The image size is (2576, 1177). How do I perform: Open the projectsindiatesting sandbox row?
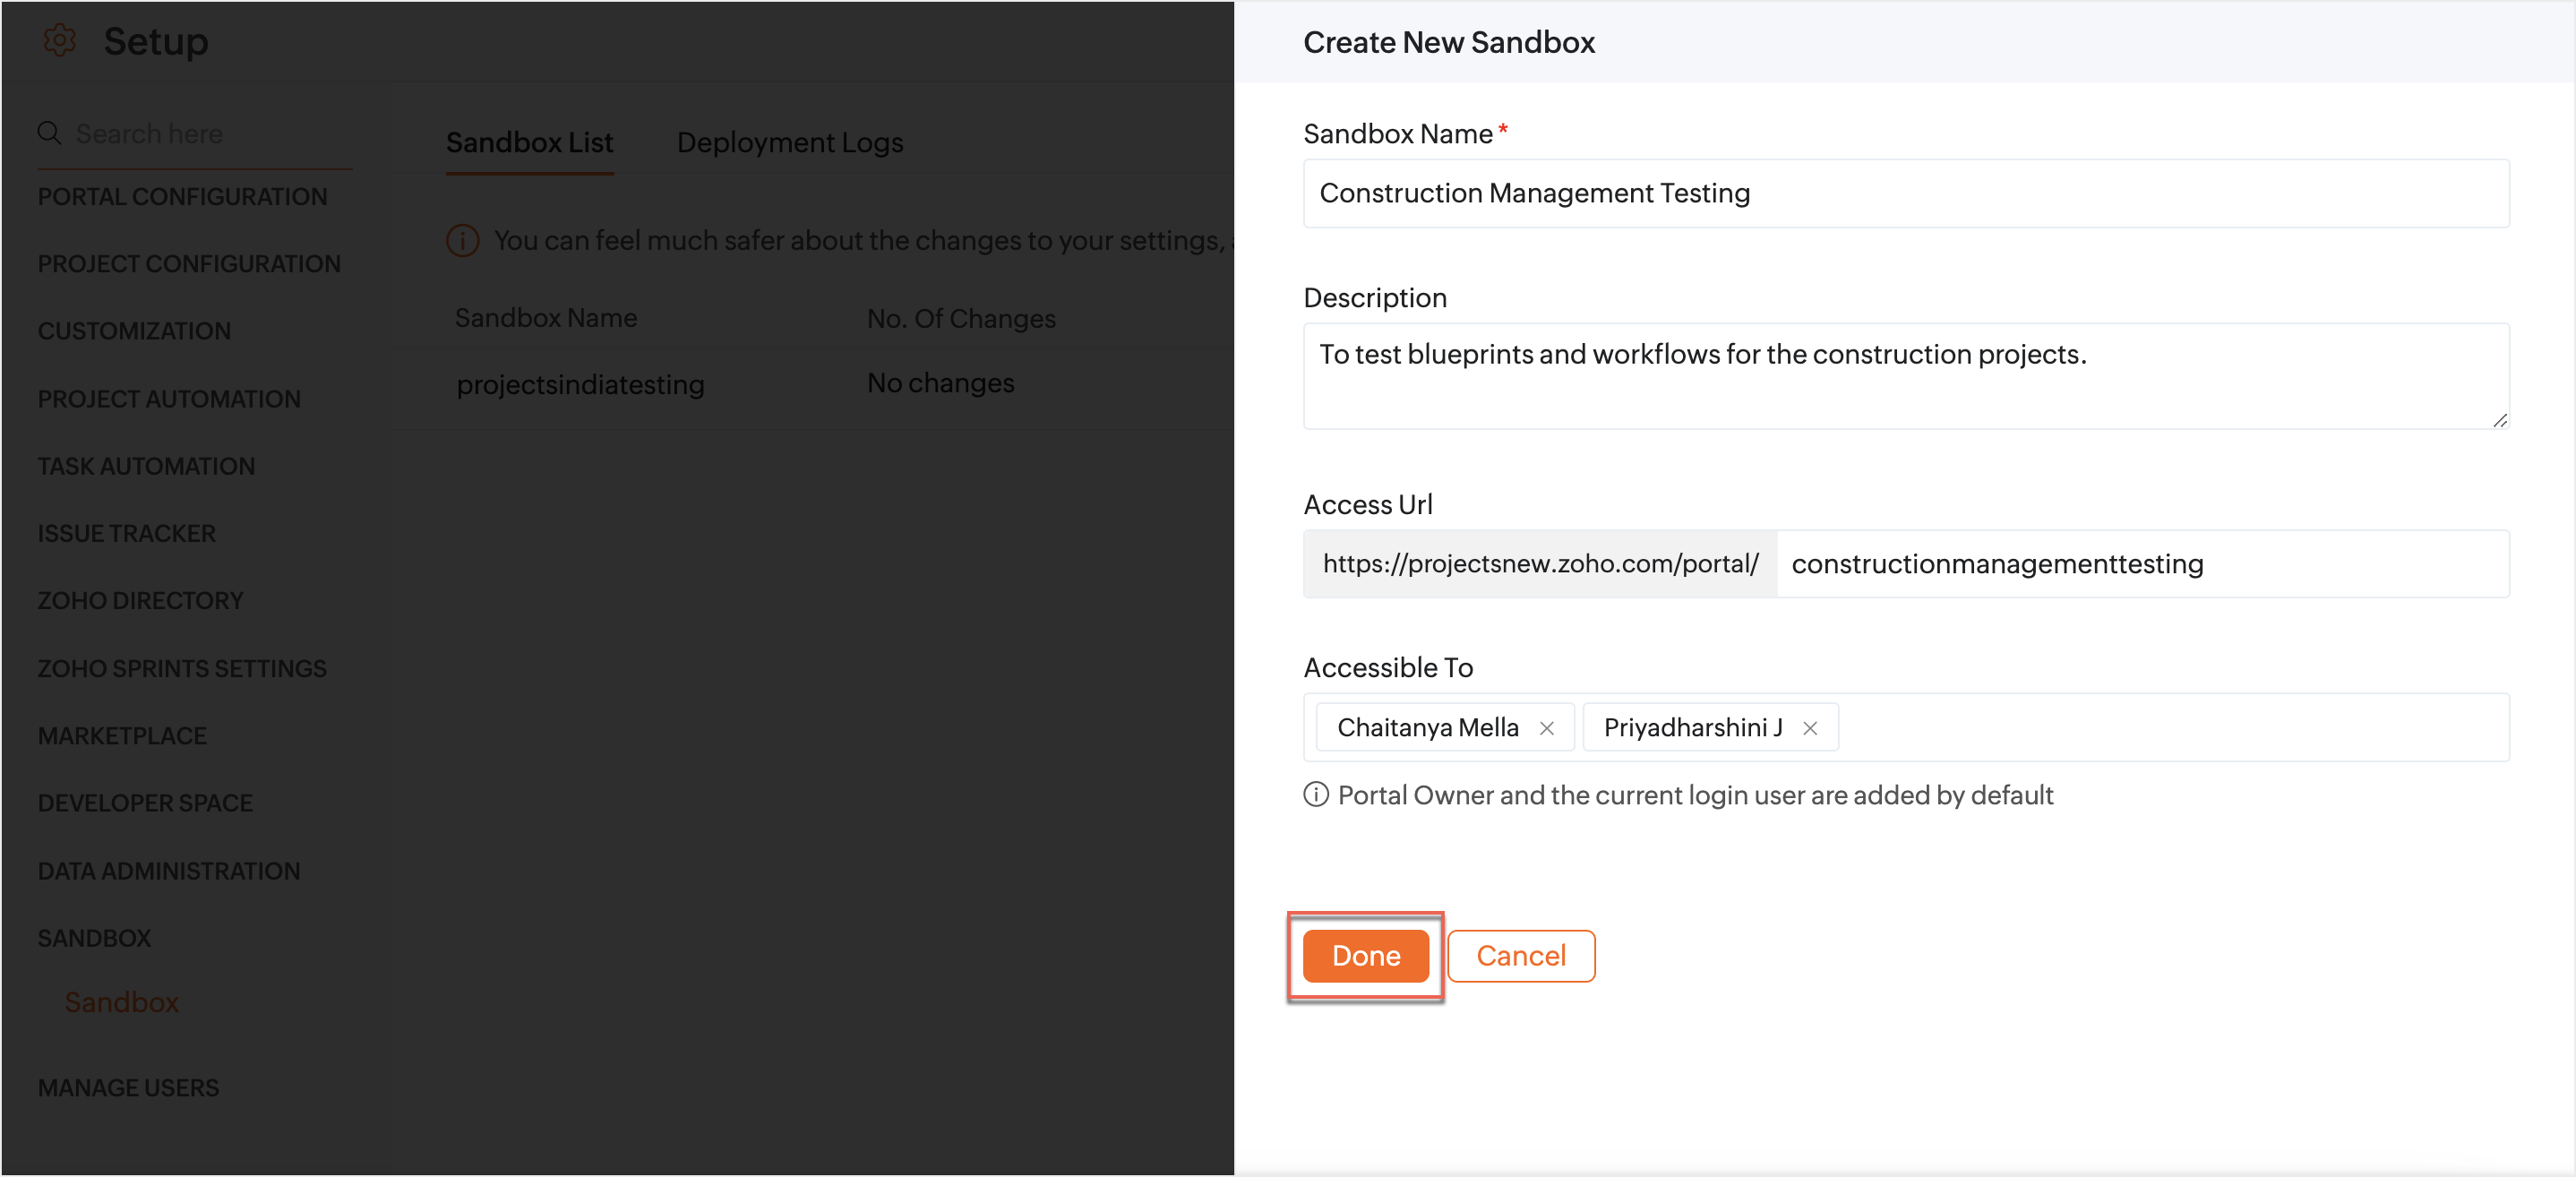click(x=580, y=385)
